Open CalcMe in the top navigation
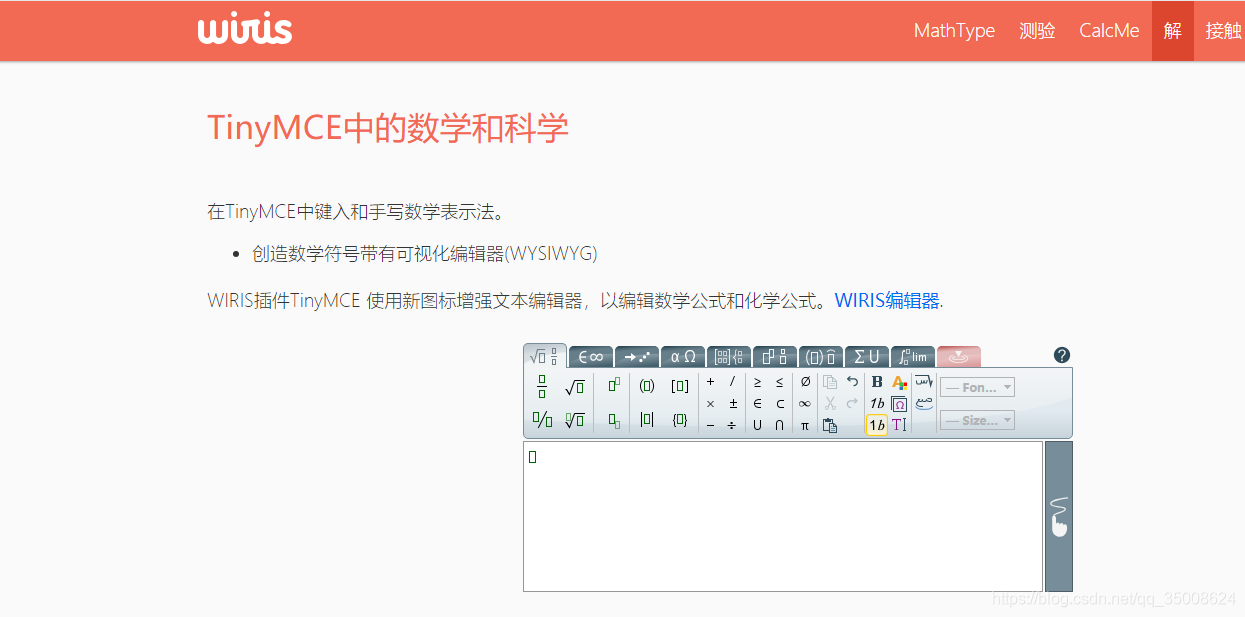Image resolution: width=1245 pixels, height=617 pixels. (1109, 31)
